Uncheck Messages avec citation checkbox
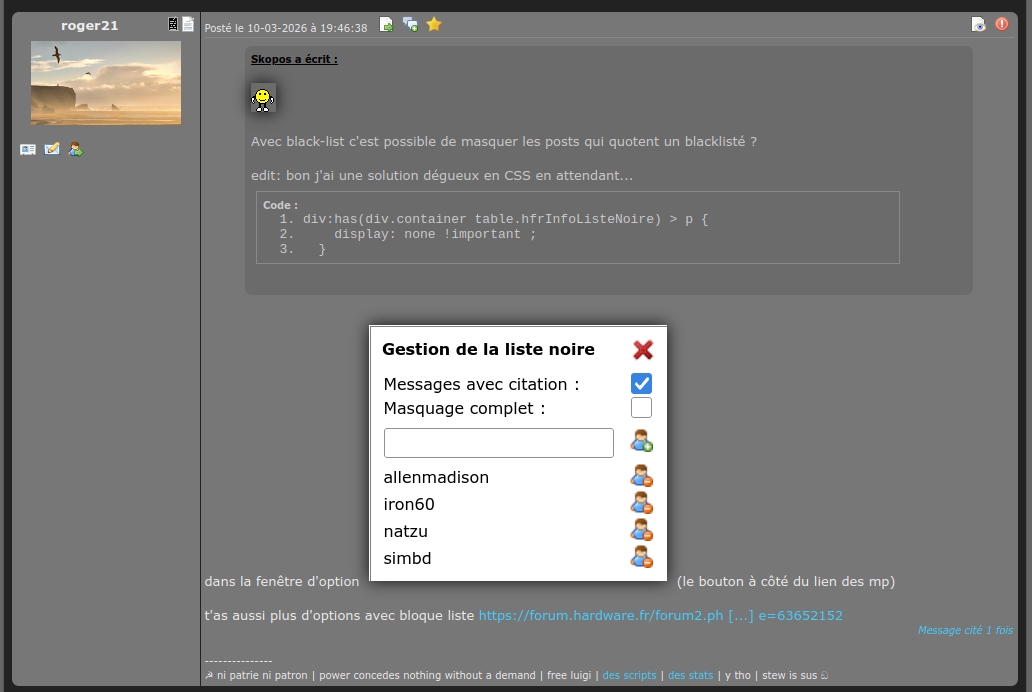 (x=641, y=384)
